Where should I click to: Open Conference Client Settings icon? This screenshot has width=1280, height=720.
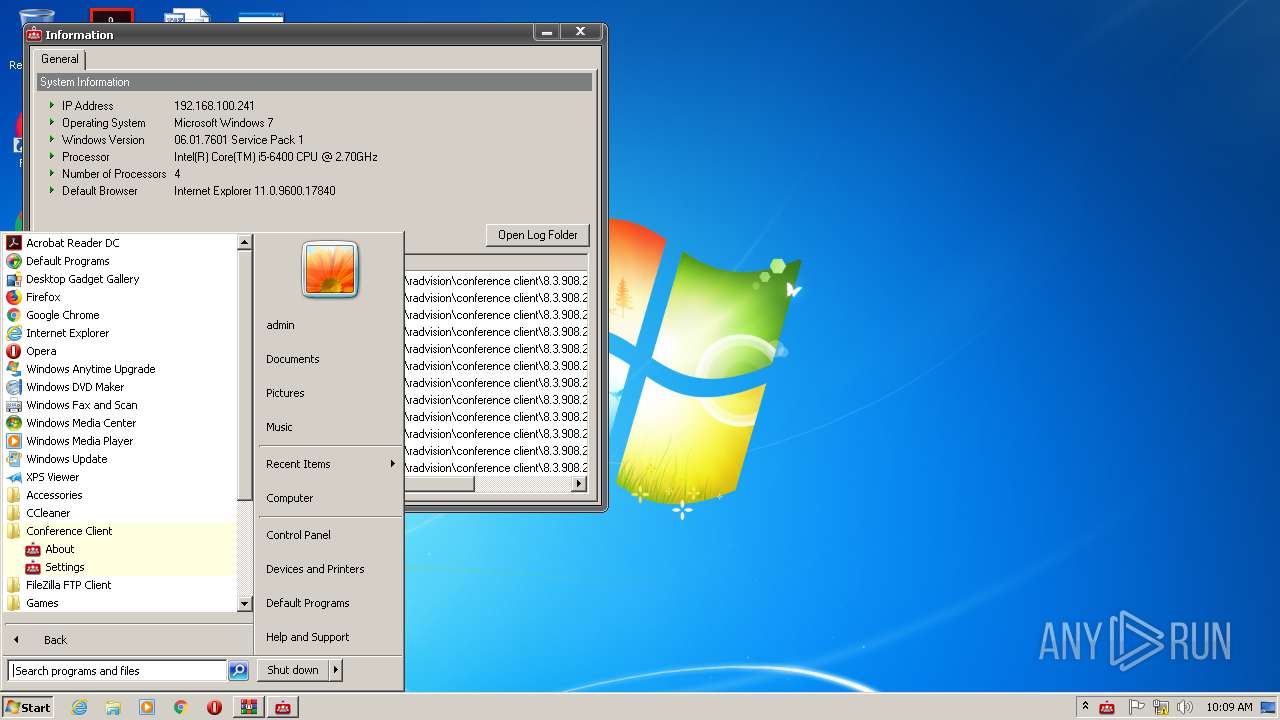(33, 567)
